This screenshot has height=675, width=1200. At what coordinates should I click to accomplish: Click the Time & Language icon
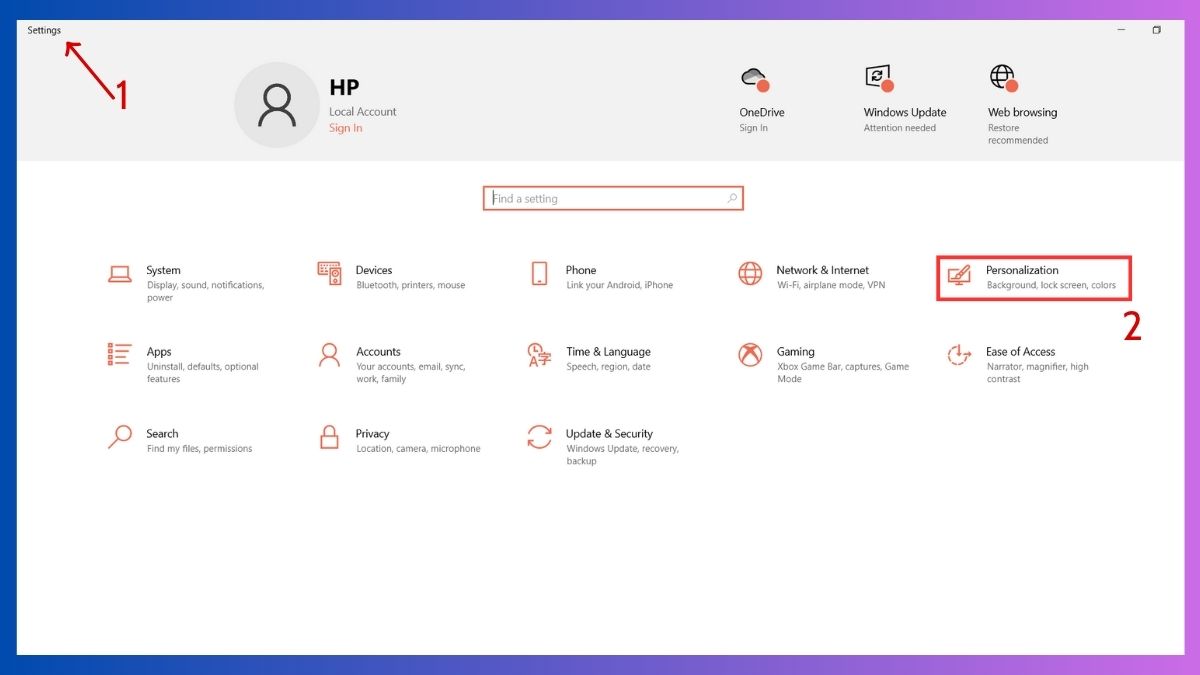(540, 355)
